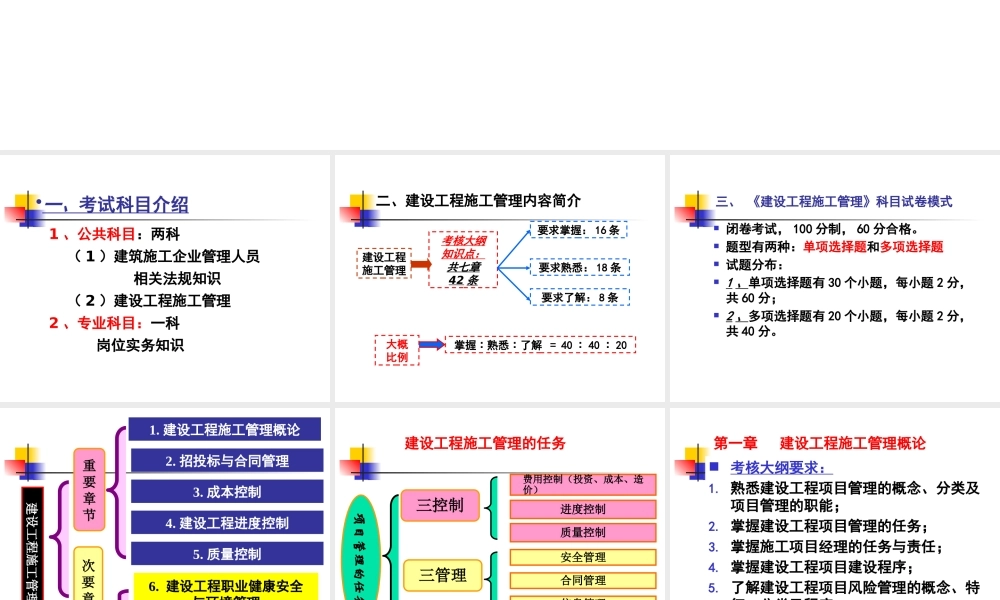This screenshot has height=600, width=1000.
Task: Click the box 1. 建设工程施工管理概论
Action: pos(224,429)
